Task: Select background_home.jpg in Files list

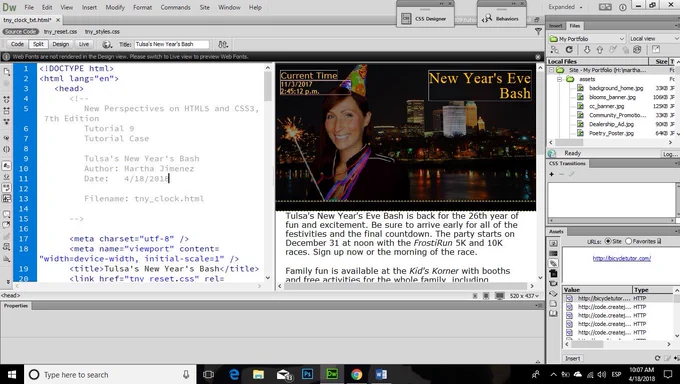Action: [616, 88]
